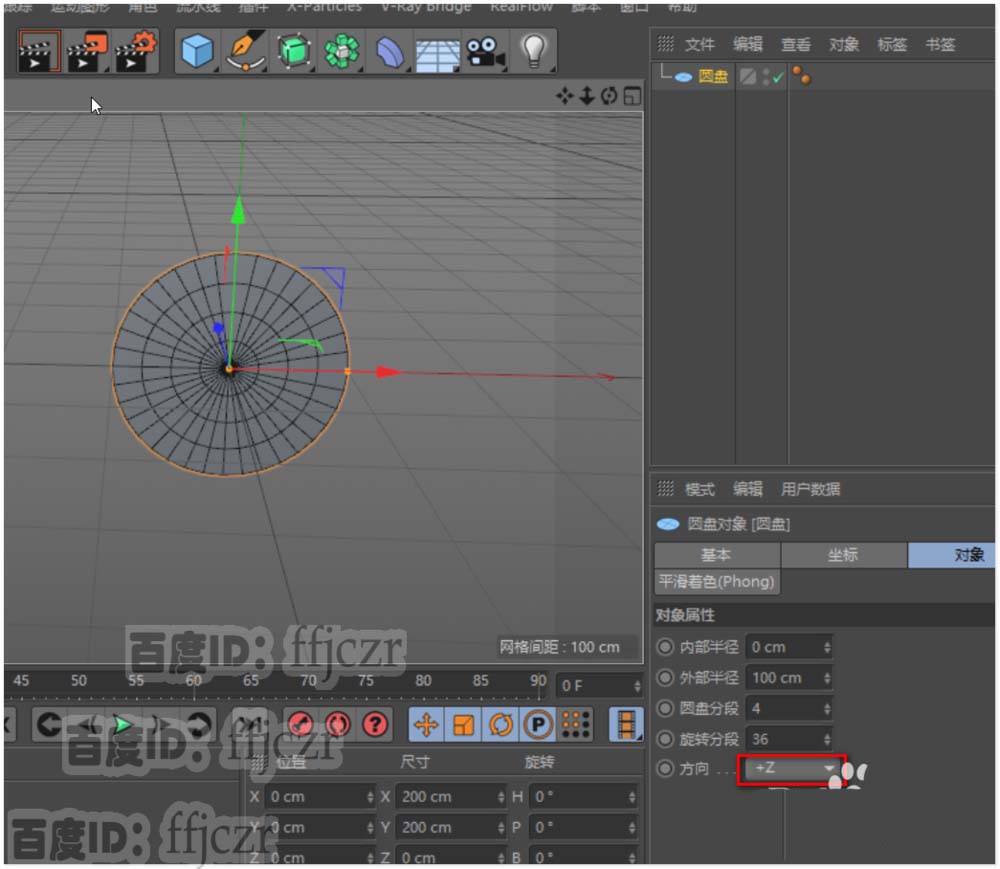Switch to the 对象 attribute tab

coord(951,555)
